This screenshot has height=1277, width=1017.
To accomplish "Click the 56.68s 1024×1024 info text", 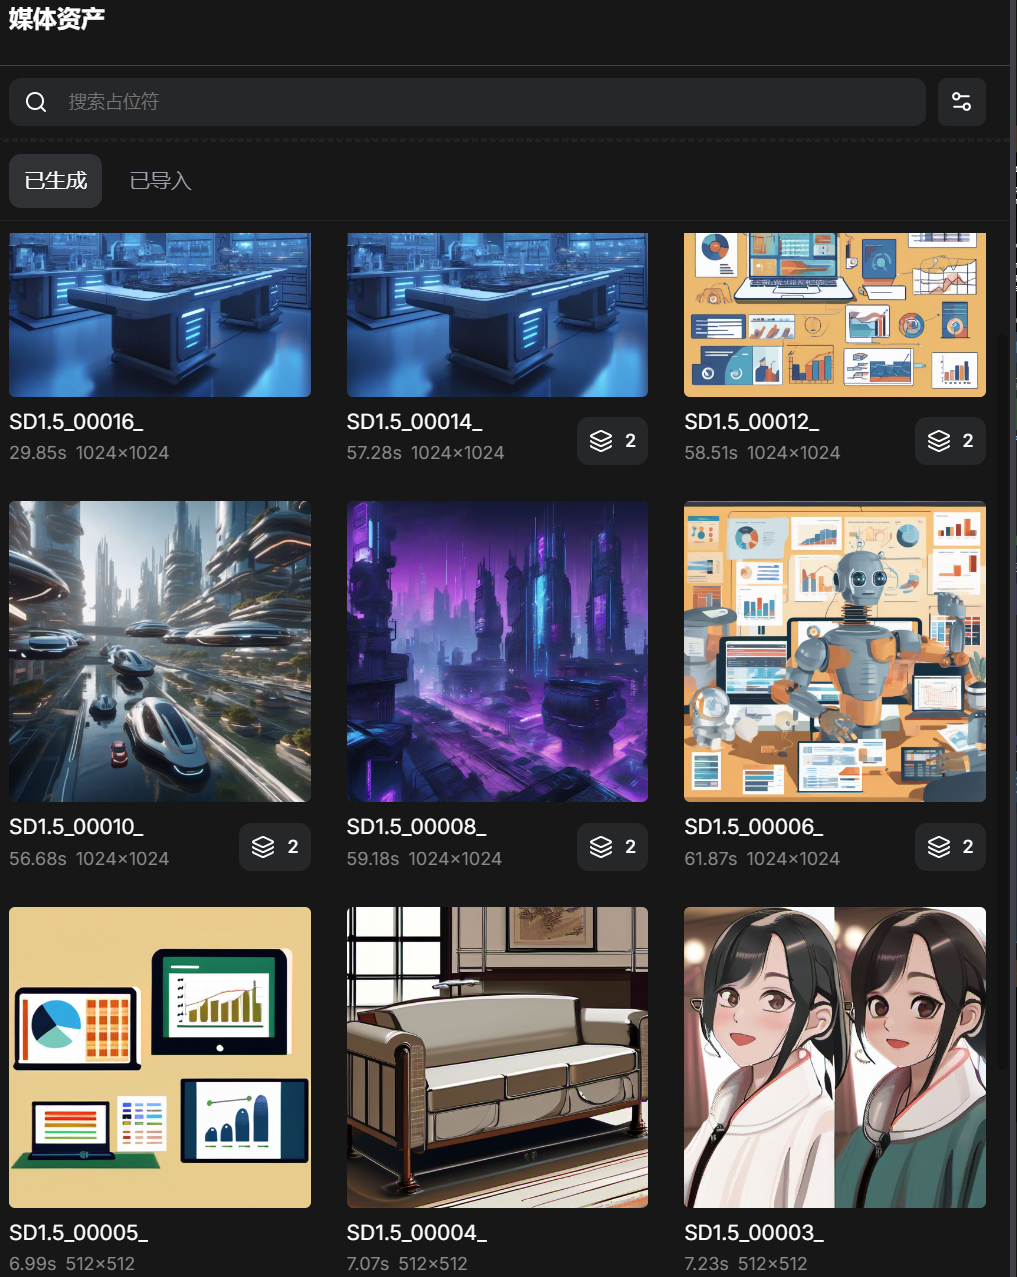I will pos(89,859).
